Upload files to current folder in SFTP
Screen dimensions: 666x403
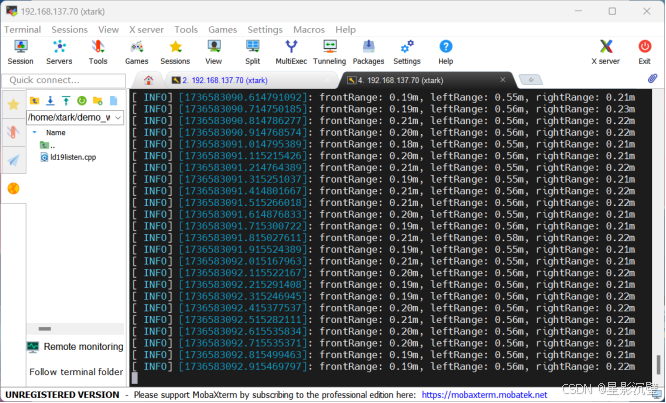[x=66, y=101]
